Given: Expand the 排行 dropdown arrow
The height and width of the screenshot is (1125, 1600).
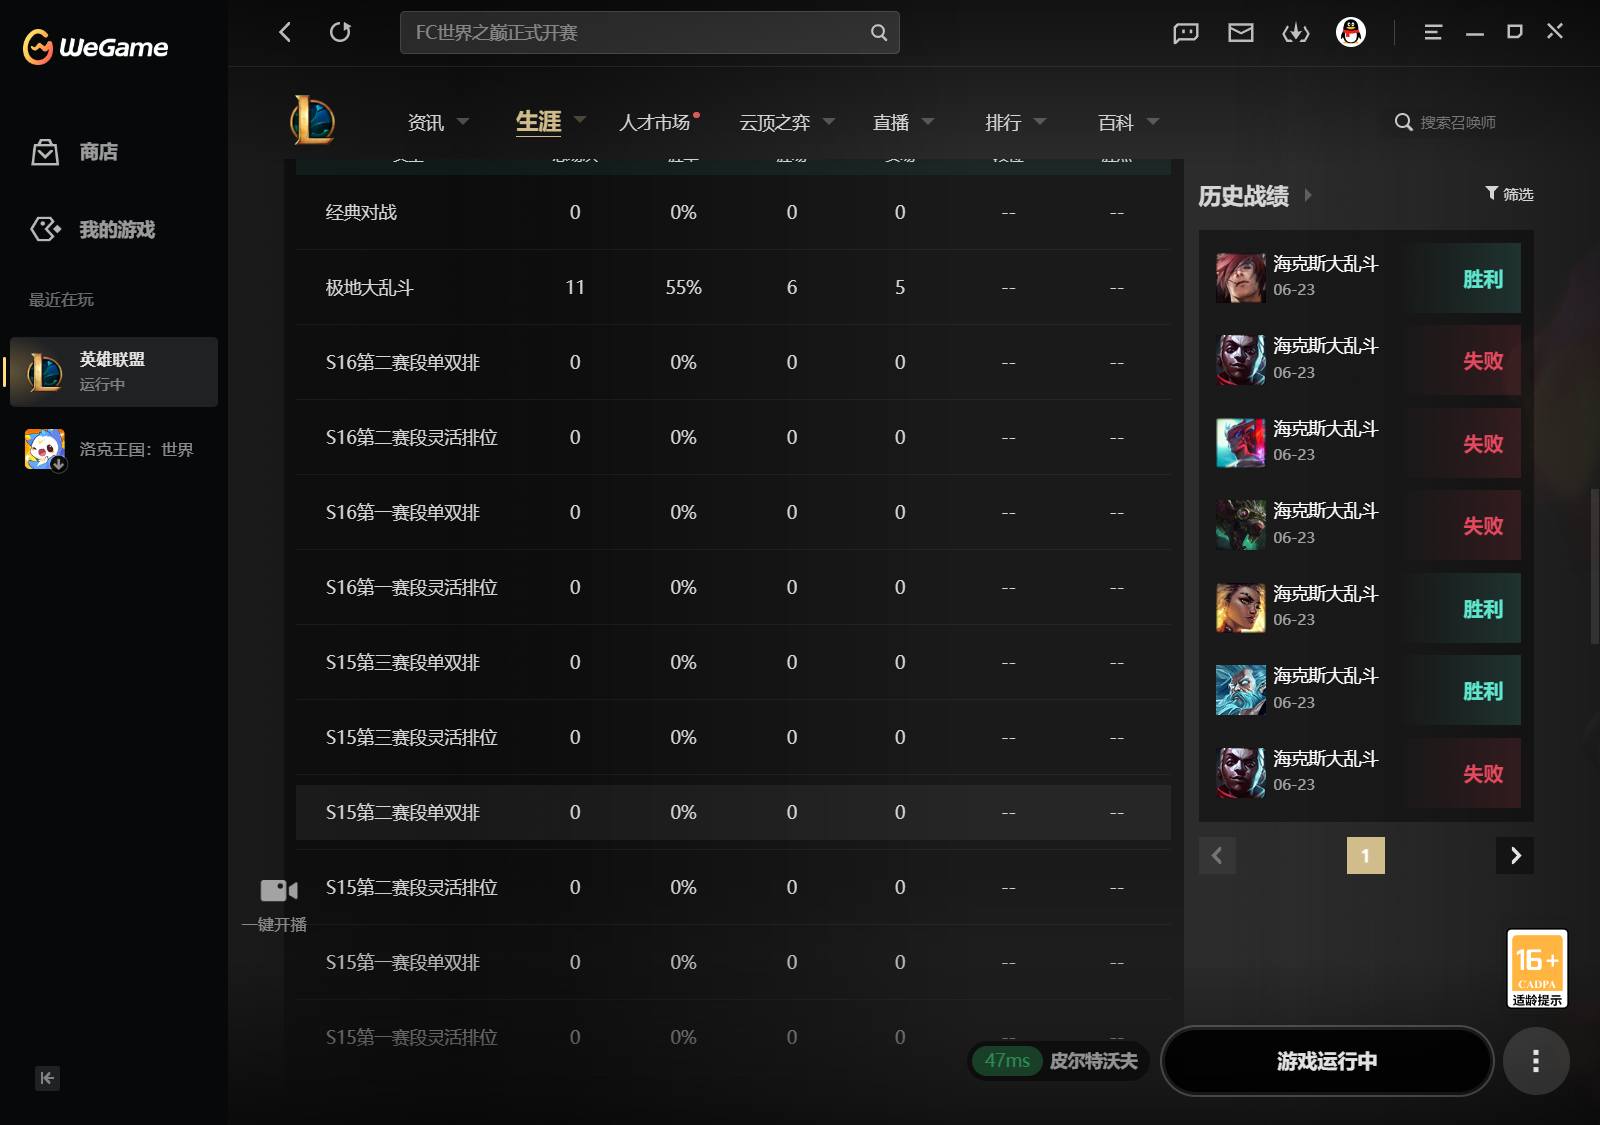Looking at the screenshot, I should click(x=1040, y=122).
